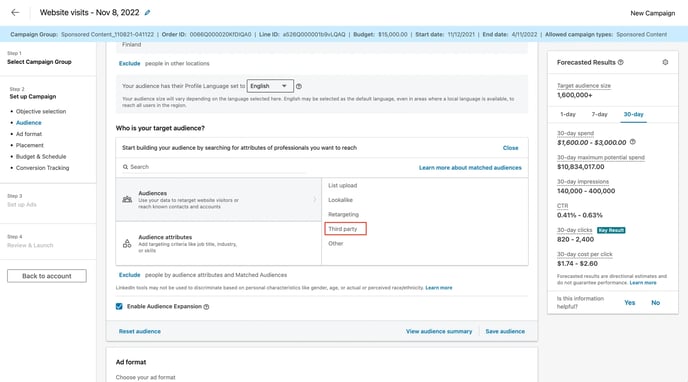Toggle Enable Audience Expansion checkbox
The width and height of the screenshot is (688, 382).
tap(119, 307)
